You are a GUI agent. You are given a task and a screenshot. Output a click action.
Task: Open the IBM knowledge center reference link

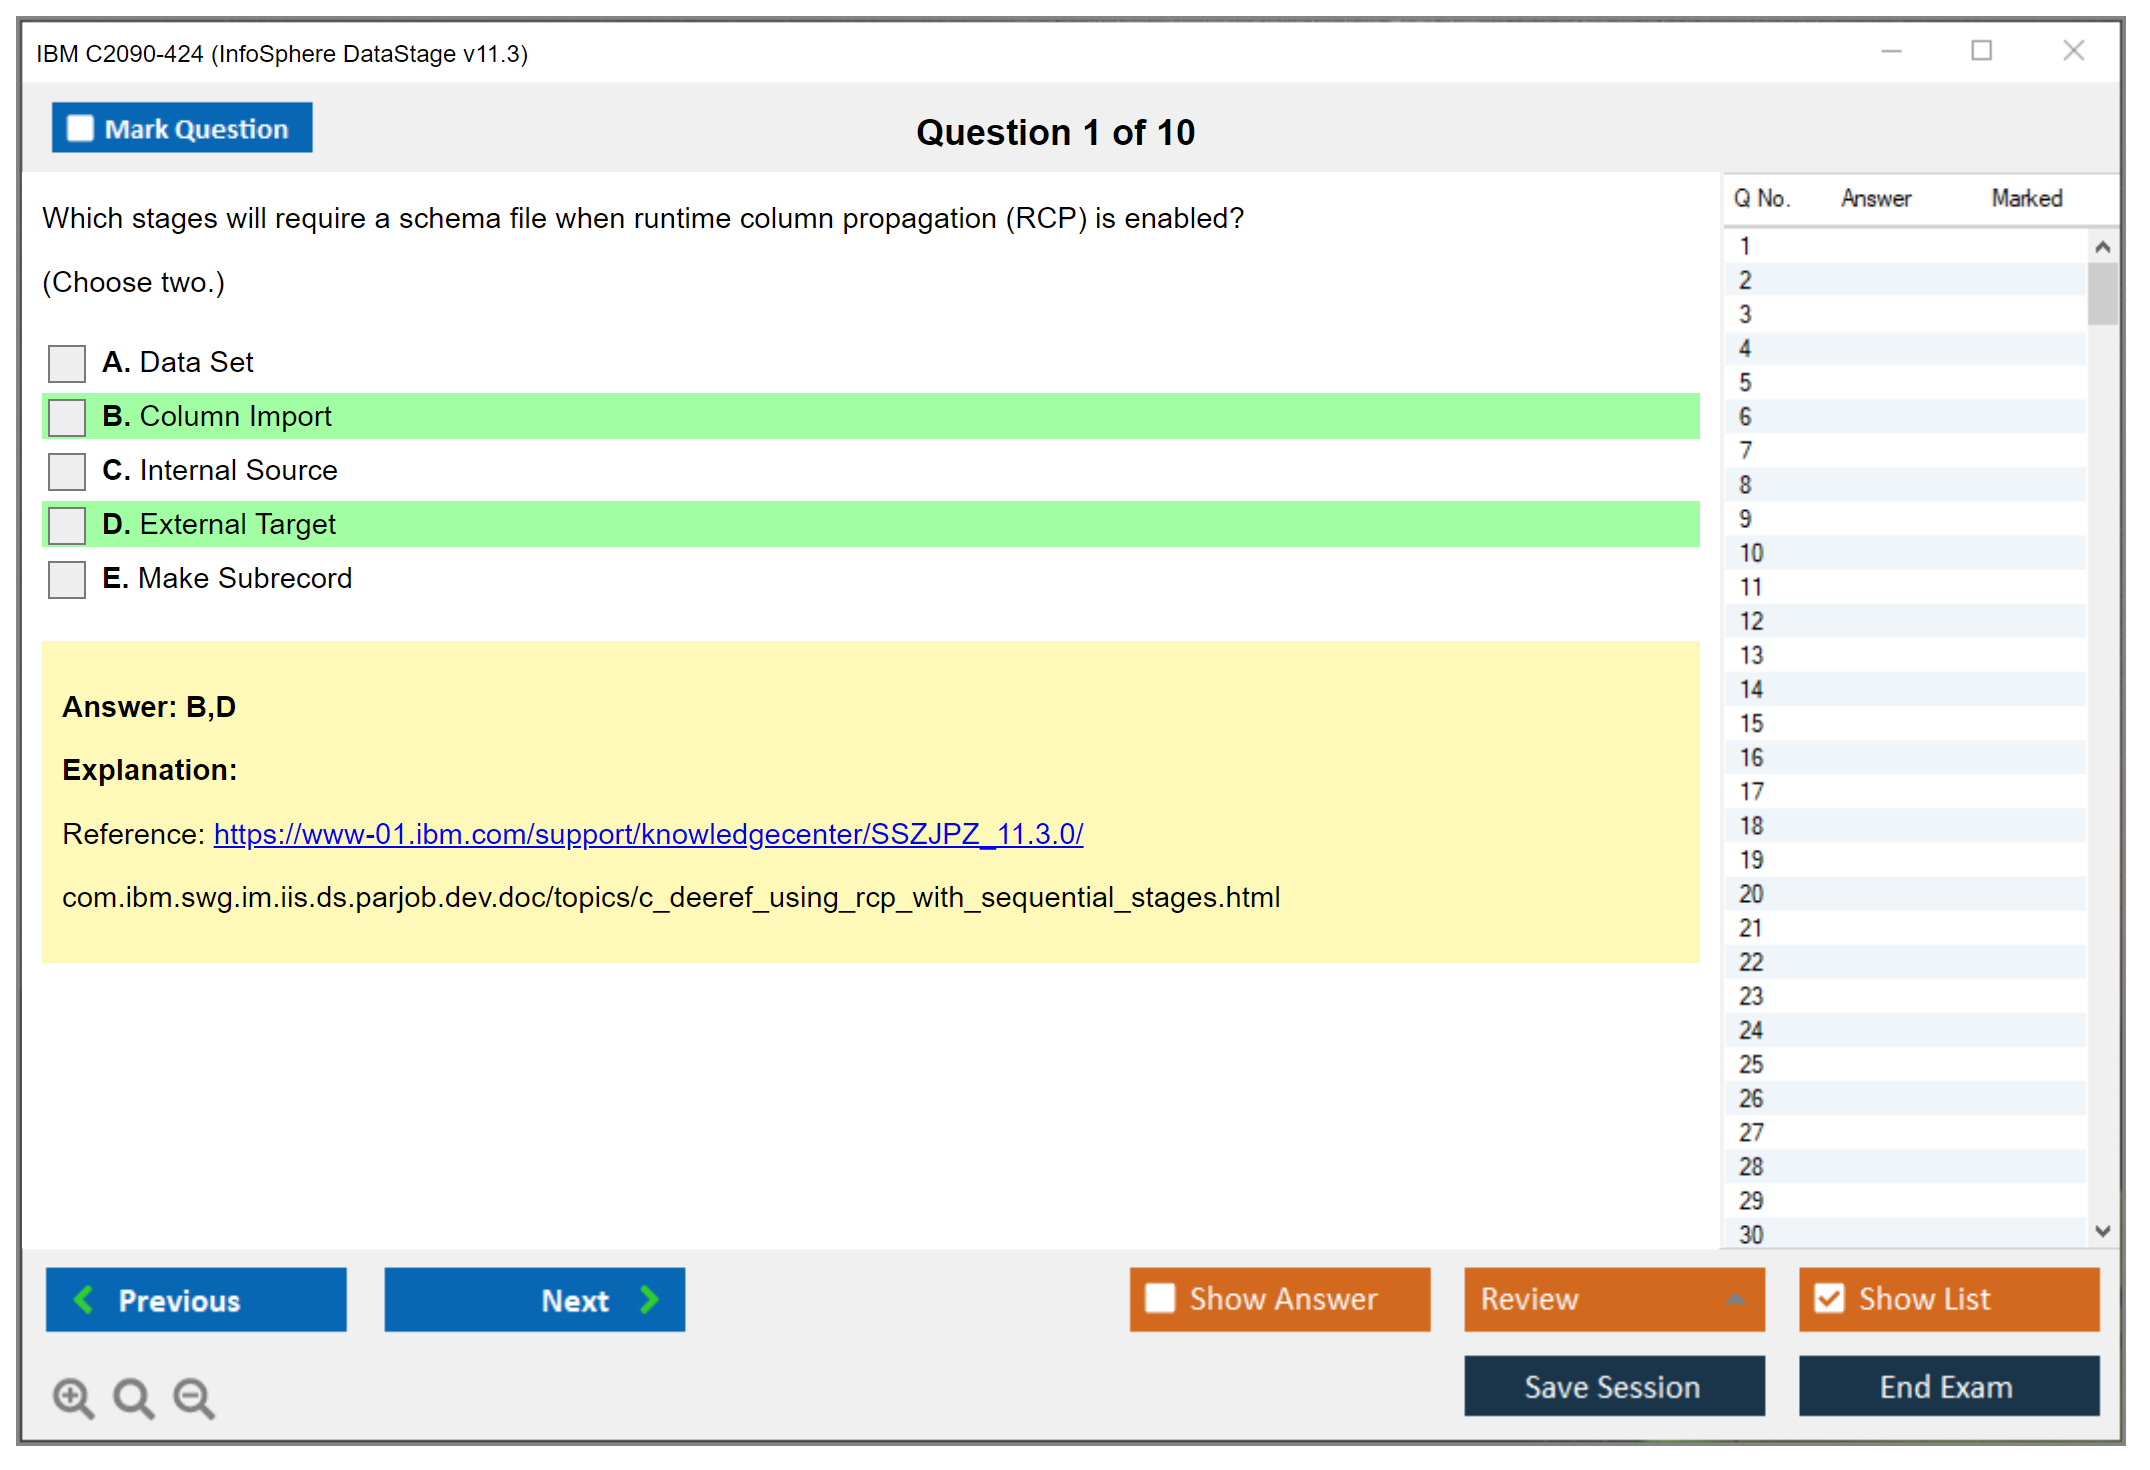[x=648, y=834]
